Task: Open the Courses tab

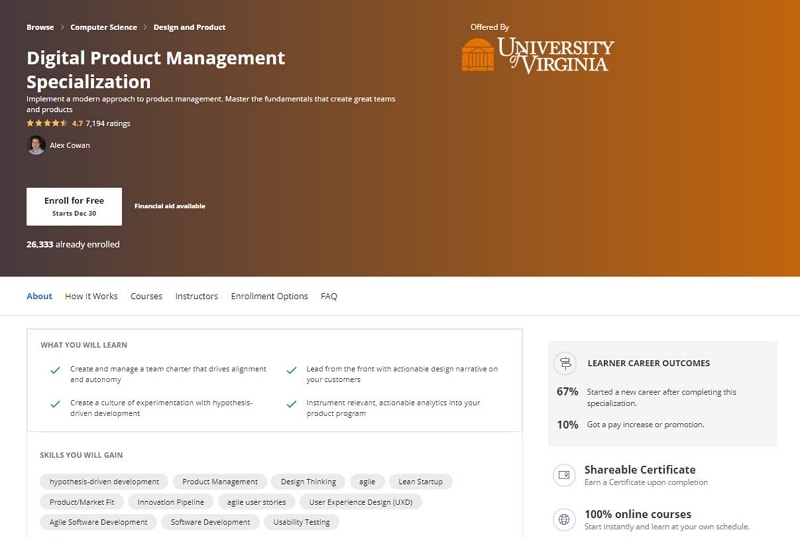Action: click(x=146, y=296)
